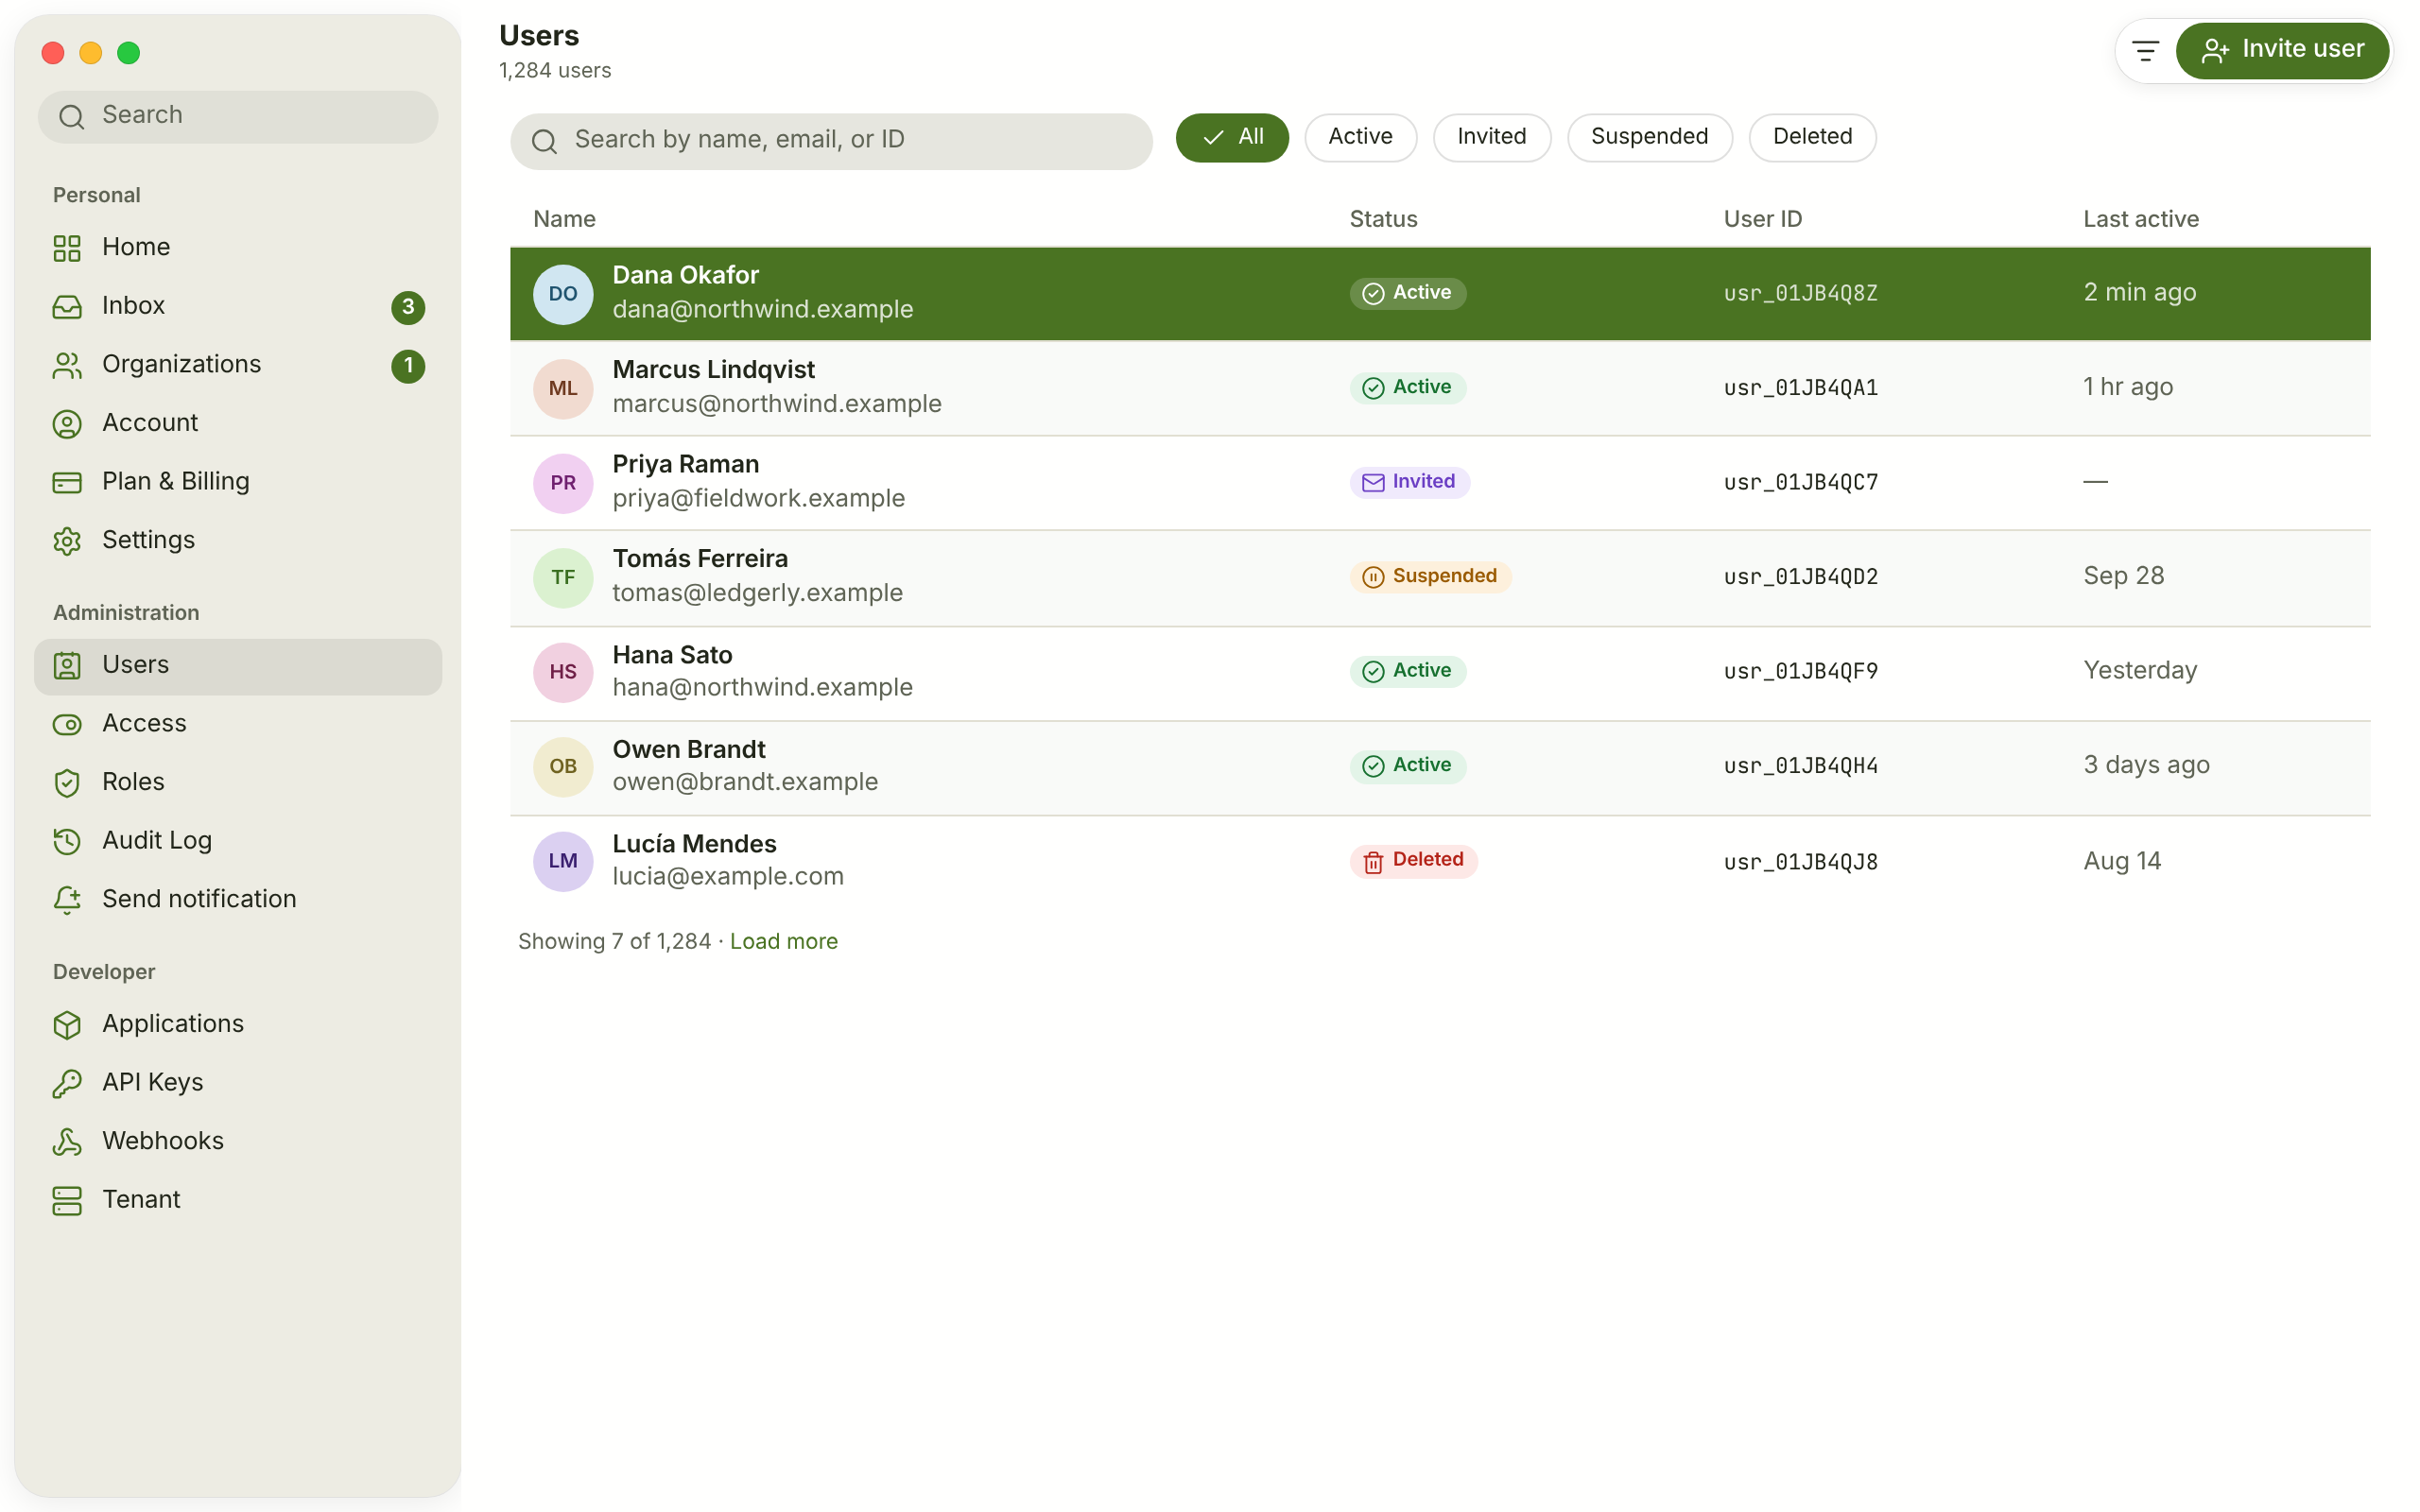Click the Users badge icon in sidebar
The width and height of the screenshot is (2420, 1512).
pyautogui.click(x=67, y=666)
